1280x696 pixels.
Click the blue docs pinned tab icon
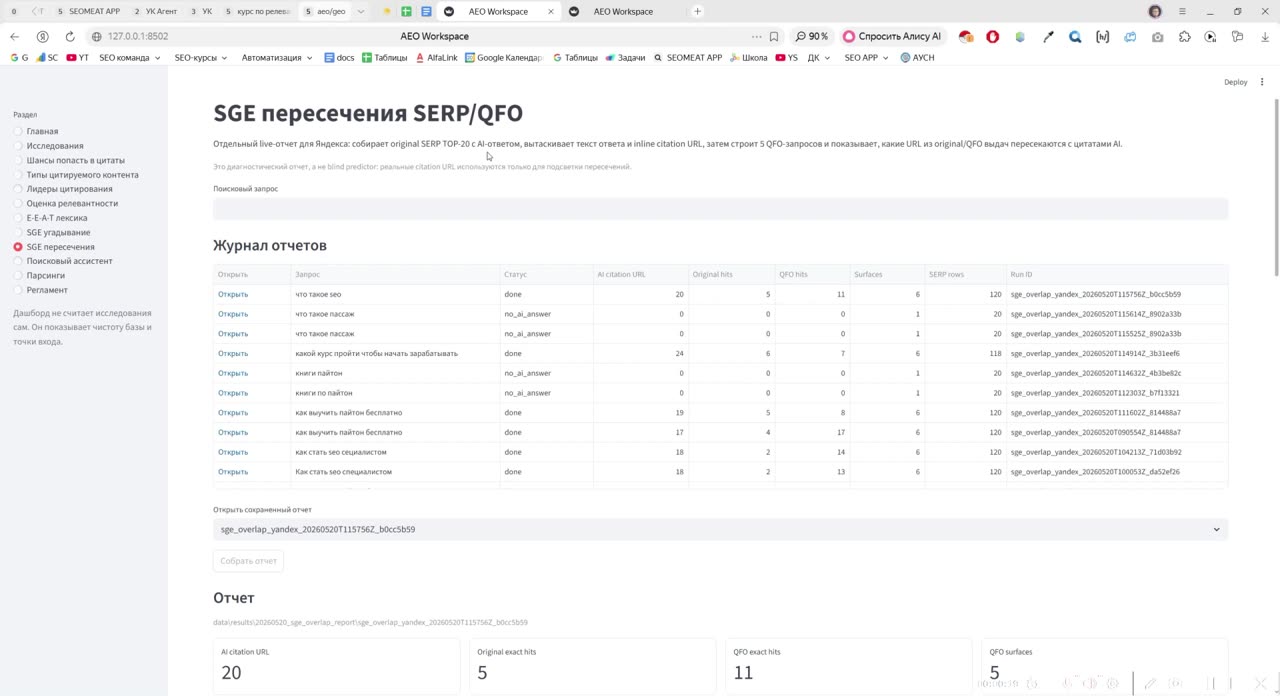426,11
